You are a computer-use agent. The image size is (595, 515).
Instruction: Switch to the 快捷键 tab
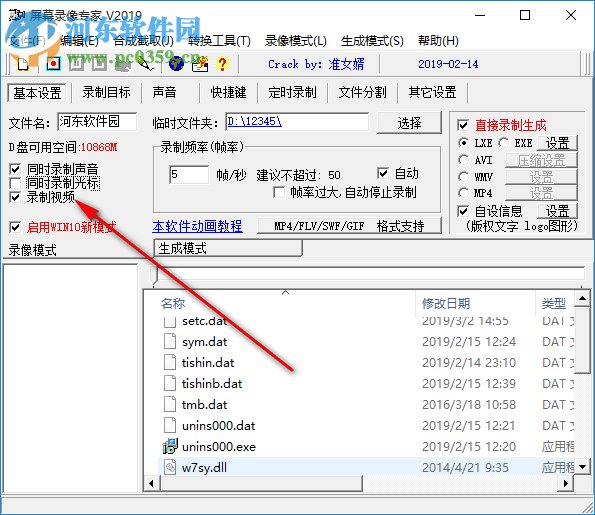(228, 93)
